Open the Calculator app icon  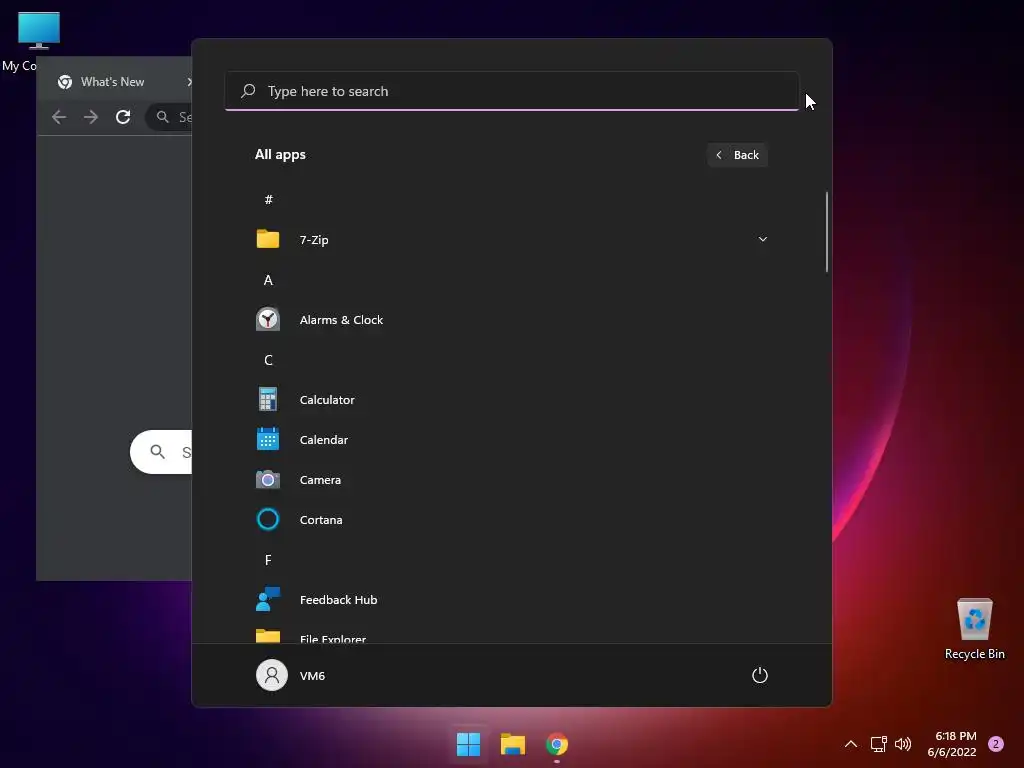268,399
